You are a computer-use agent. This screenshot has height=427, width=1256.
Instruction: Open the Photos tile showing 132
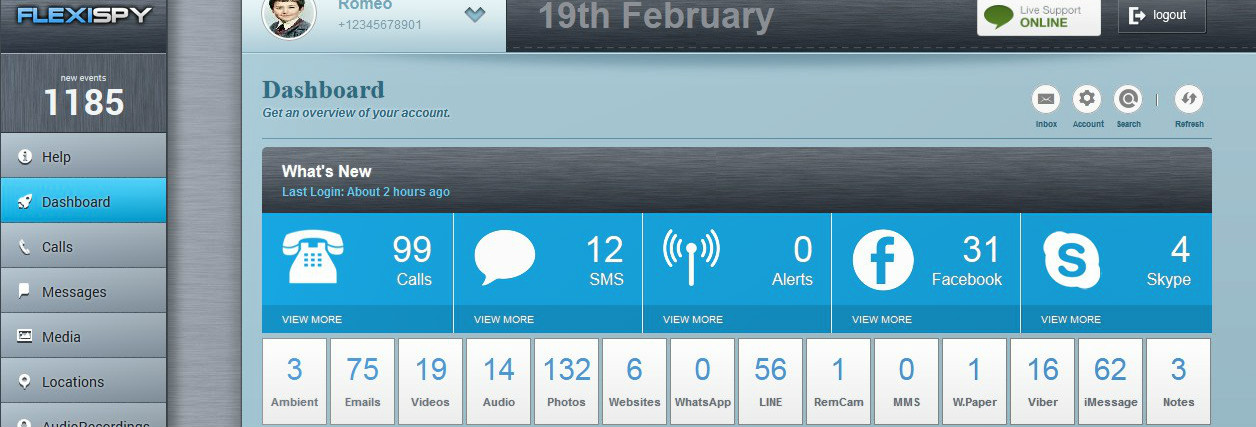point(566,381)
